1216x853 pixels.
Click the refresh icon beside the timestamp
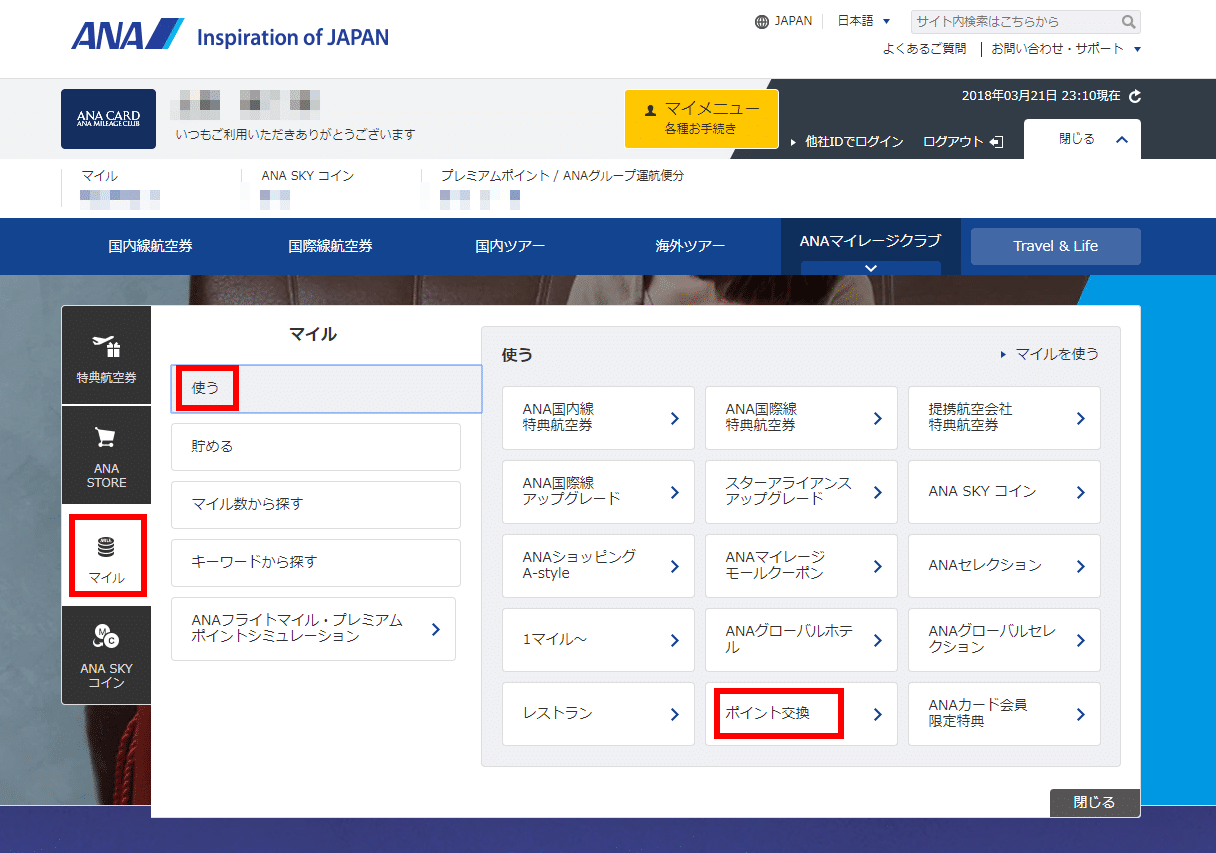[x=1134, y=96]
